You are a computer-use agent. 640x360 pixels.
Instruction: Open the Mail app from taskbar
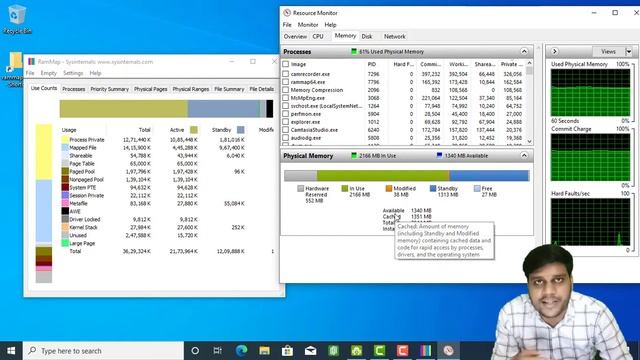tap(310, 351)
